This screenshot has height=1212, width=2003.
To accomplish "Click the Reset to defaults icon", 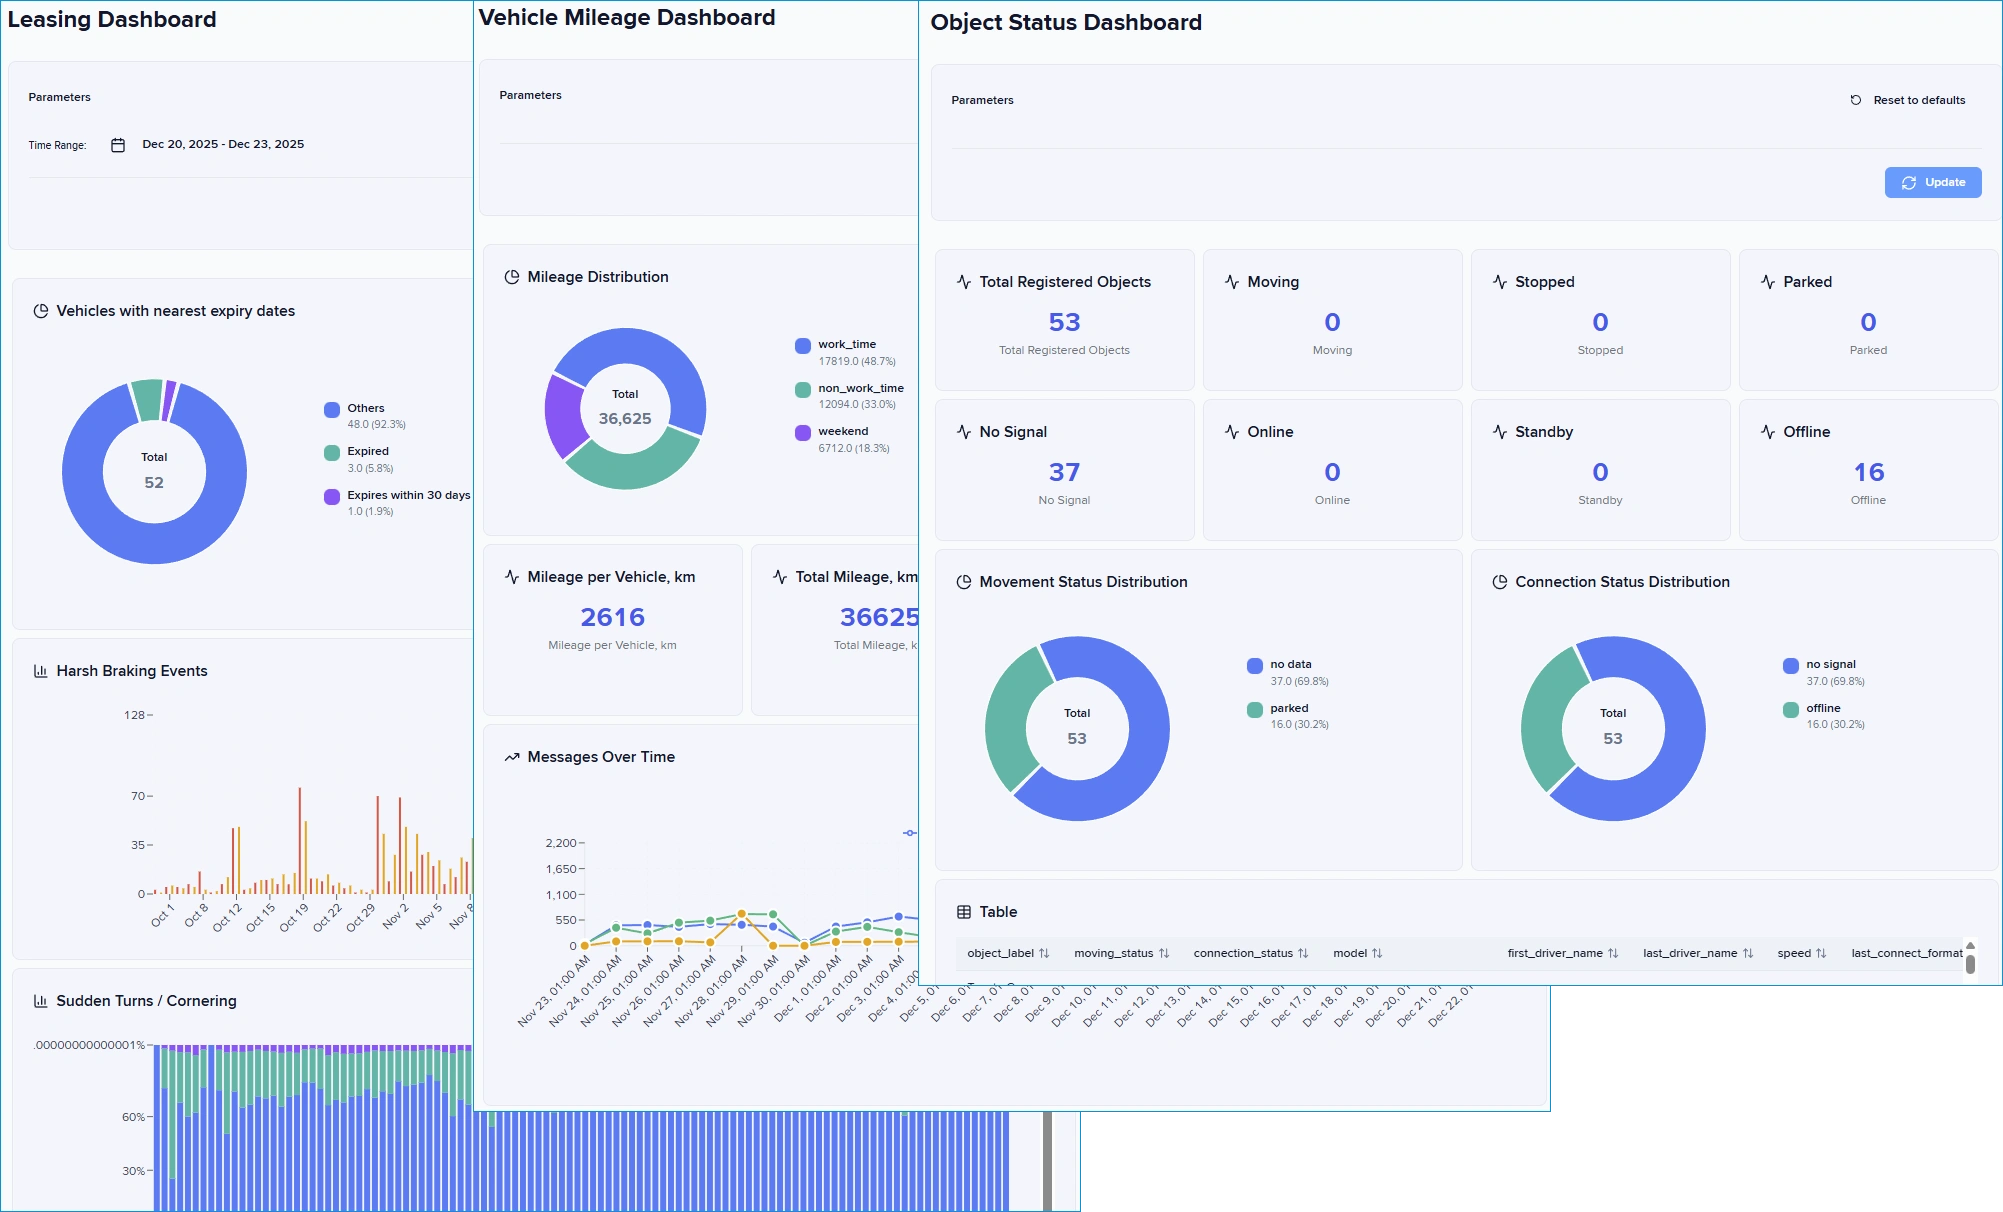I will tap(1856, 100).
